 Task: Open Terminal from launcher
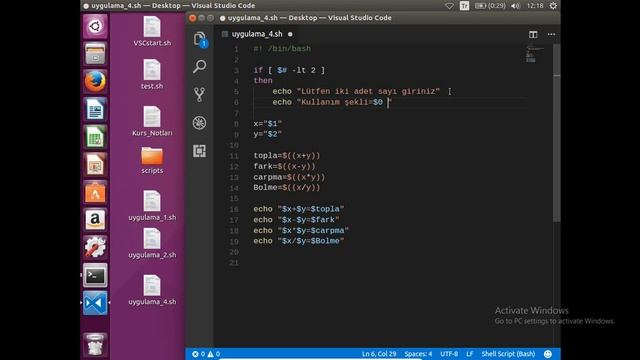coord(95,275)
